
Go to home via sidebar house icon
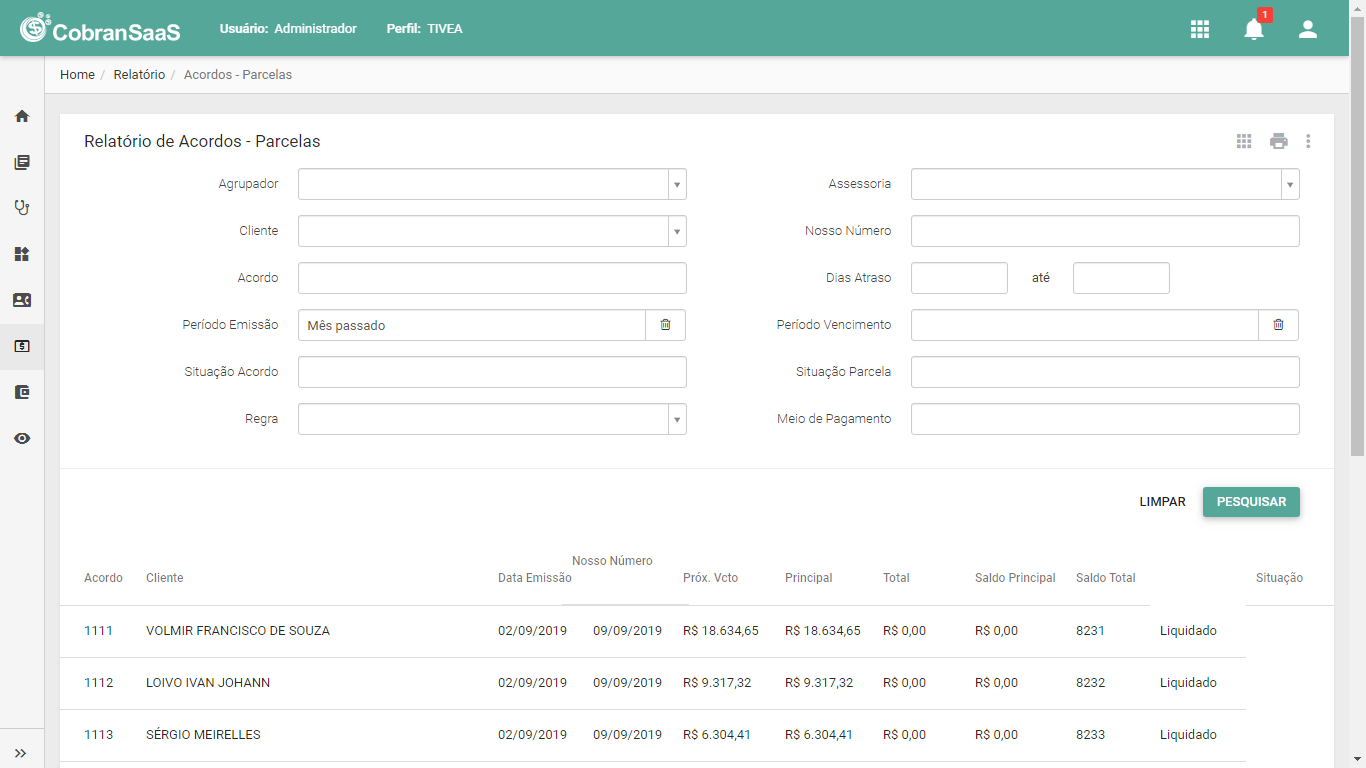pyautogui.click(x=22, y=116)
